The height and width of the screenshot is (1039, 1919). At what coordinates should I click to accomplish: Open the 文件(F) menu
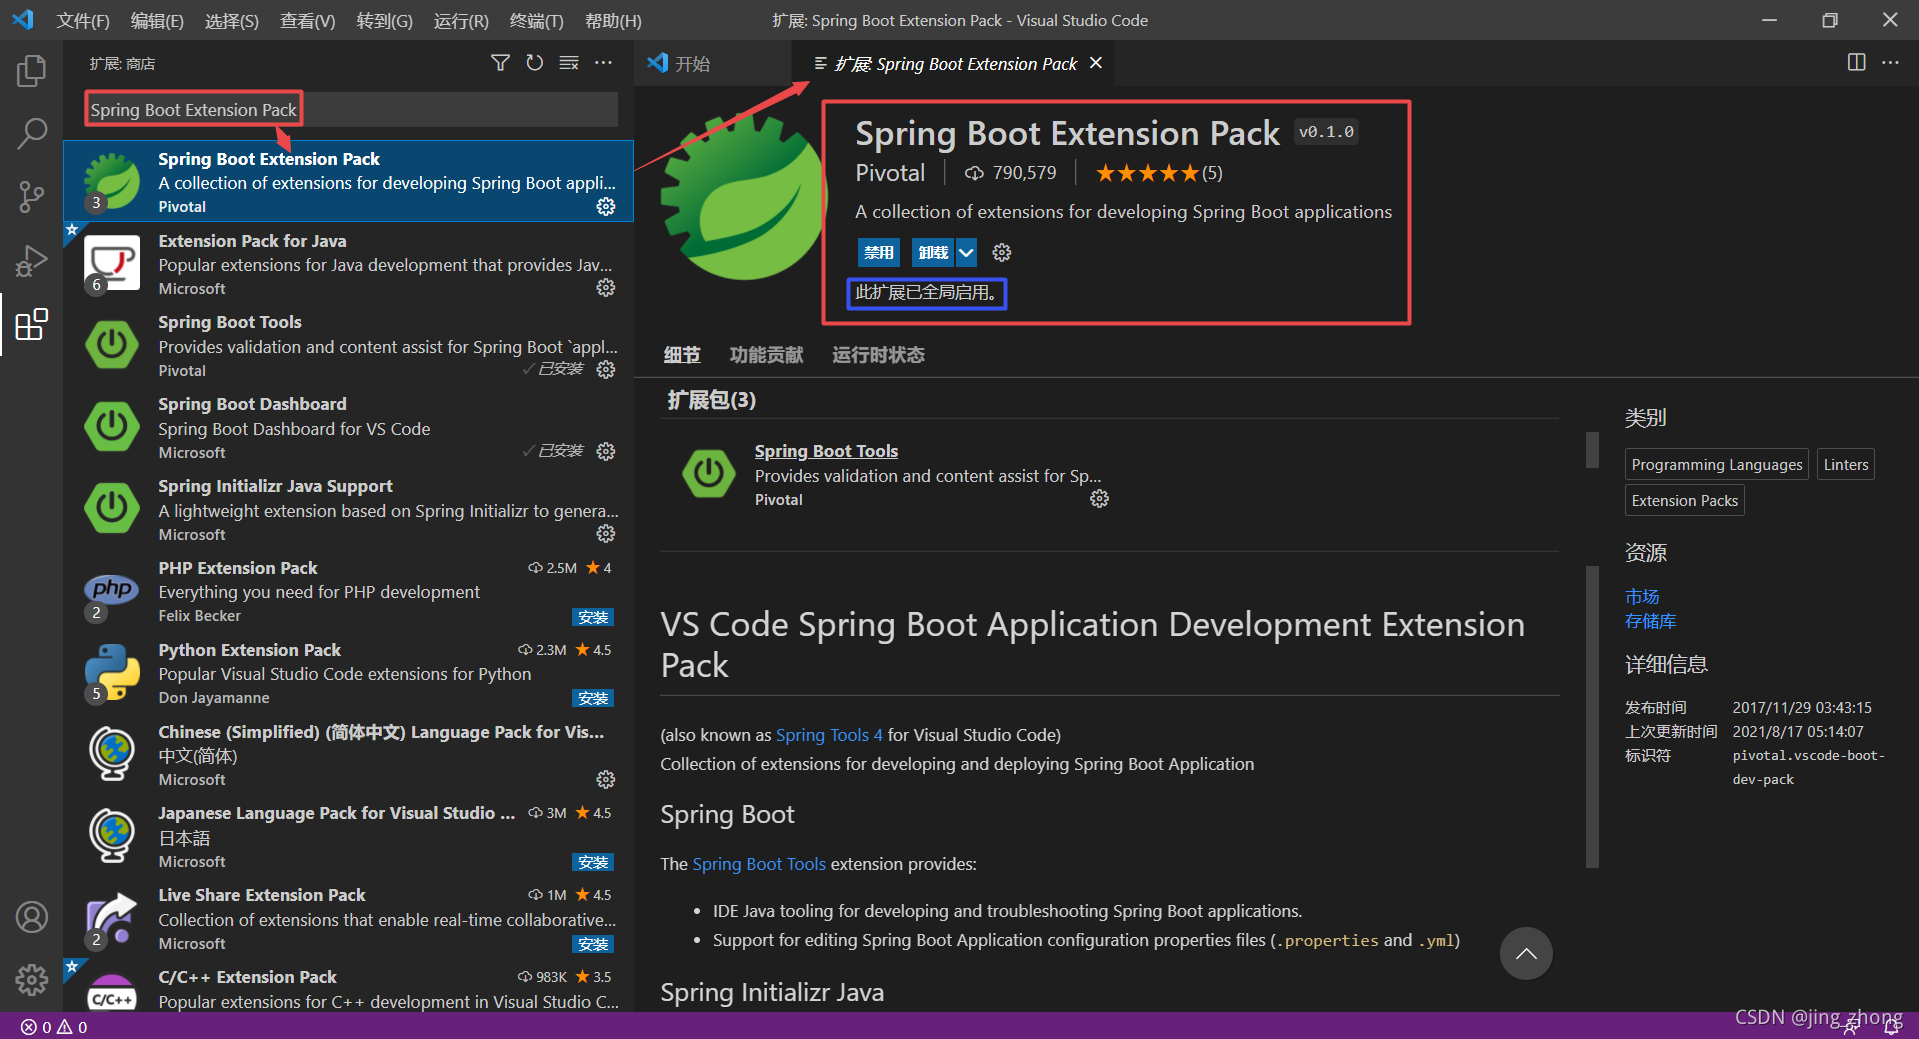click(82, 20)
